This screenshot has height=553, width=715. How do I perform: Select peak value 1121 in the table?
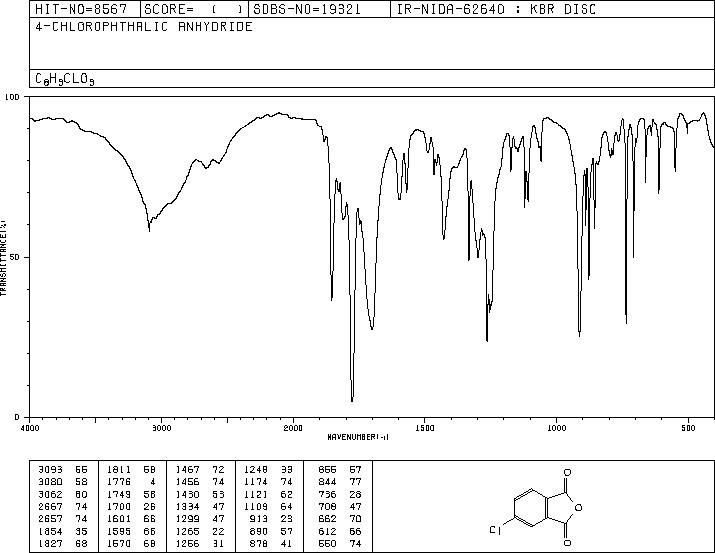256,494
